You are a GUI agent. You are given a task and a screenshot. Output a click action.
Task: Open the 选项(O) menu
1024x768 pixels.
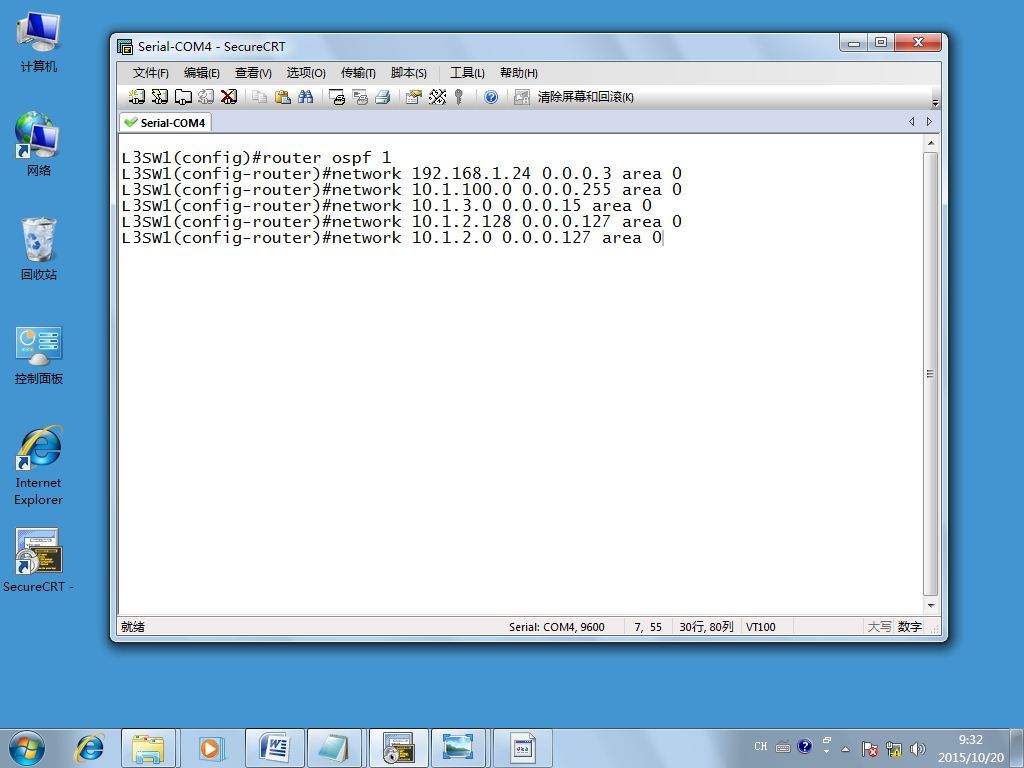point(306,72)
